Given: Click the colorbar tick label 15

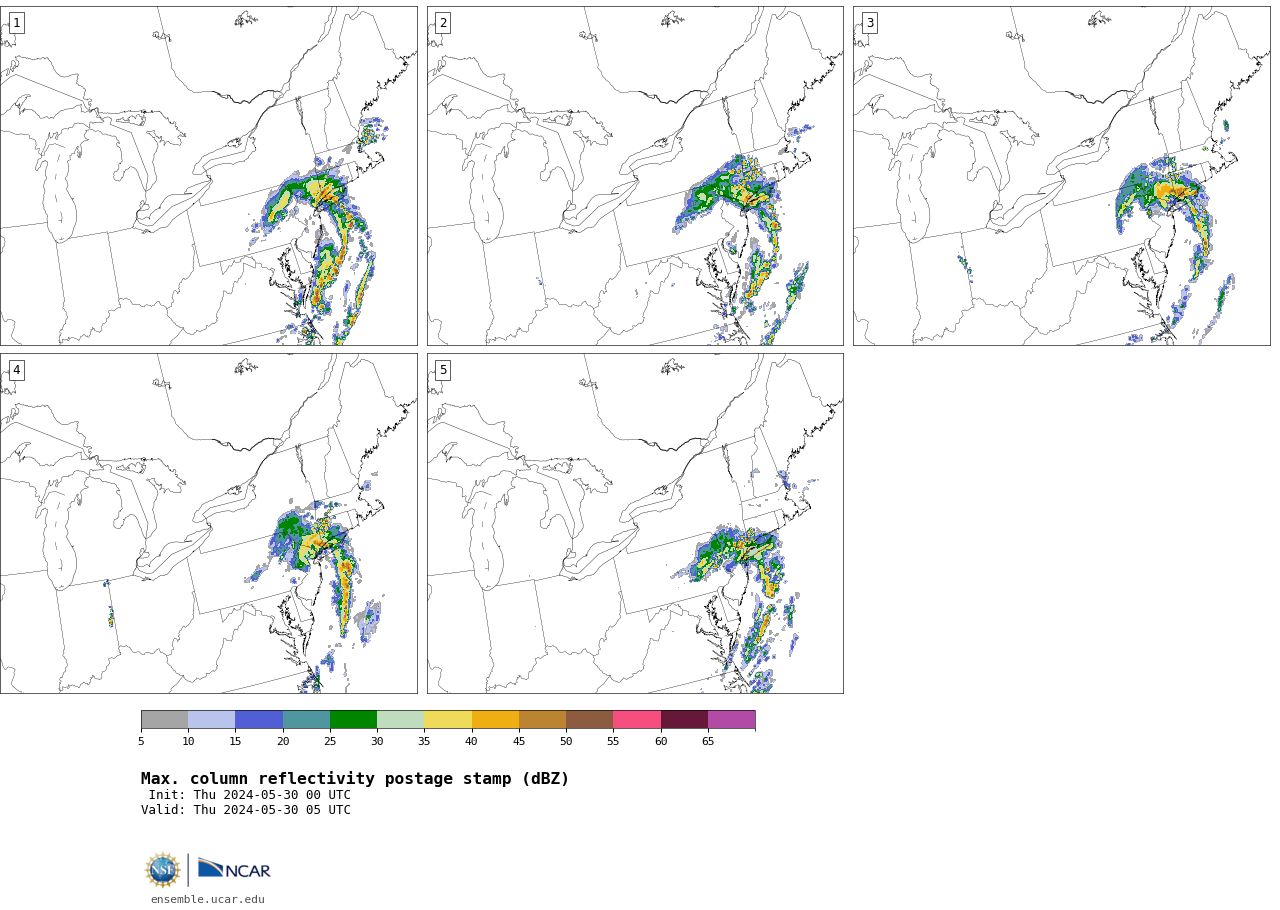Looking at the screenshot, I should [235, 742].
